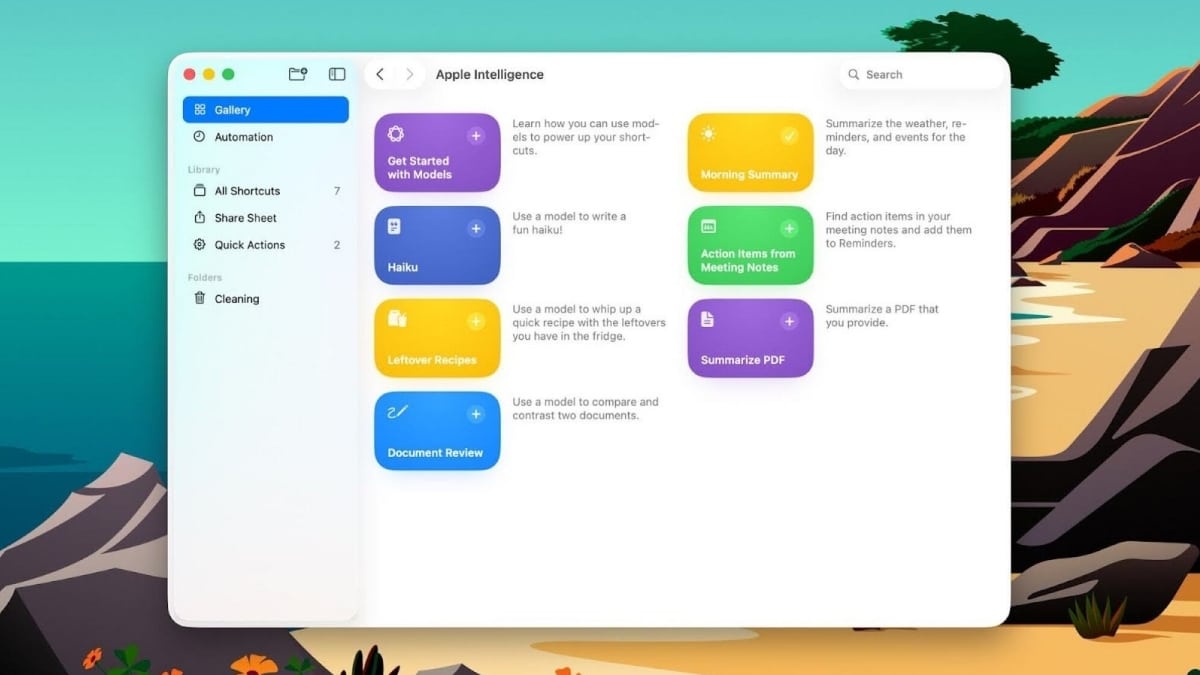Viewport: 1200px width, 675px height.
Task: Add the Haiku shortcut with plus
Action: pos(476,228)
